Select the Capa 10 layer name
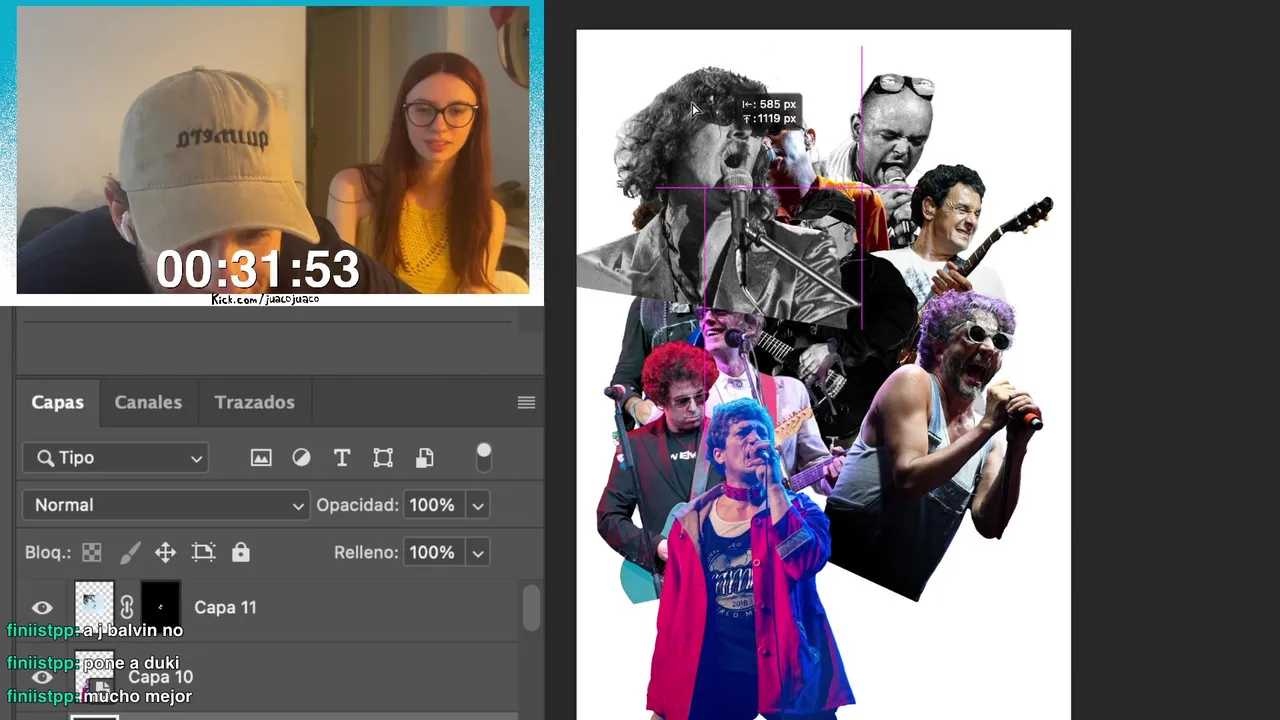 [x=161, y=678]
